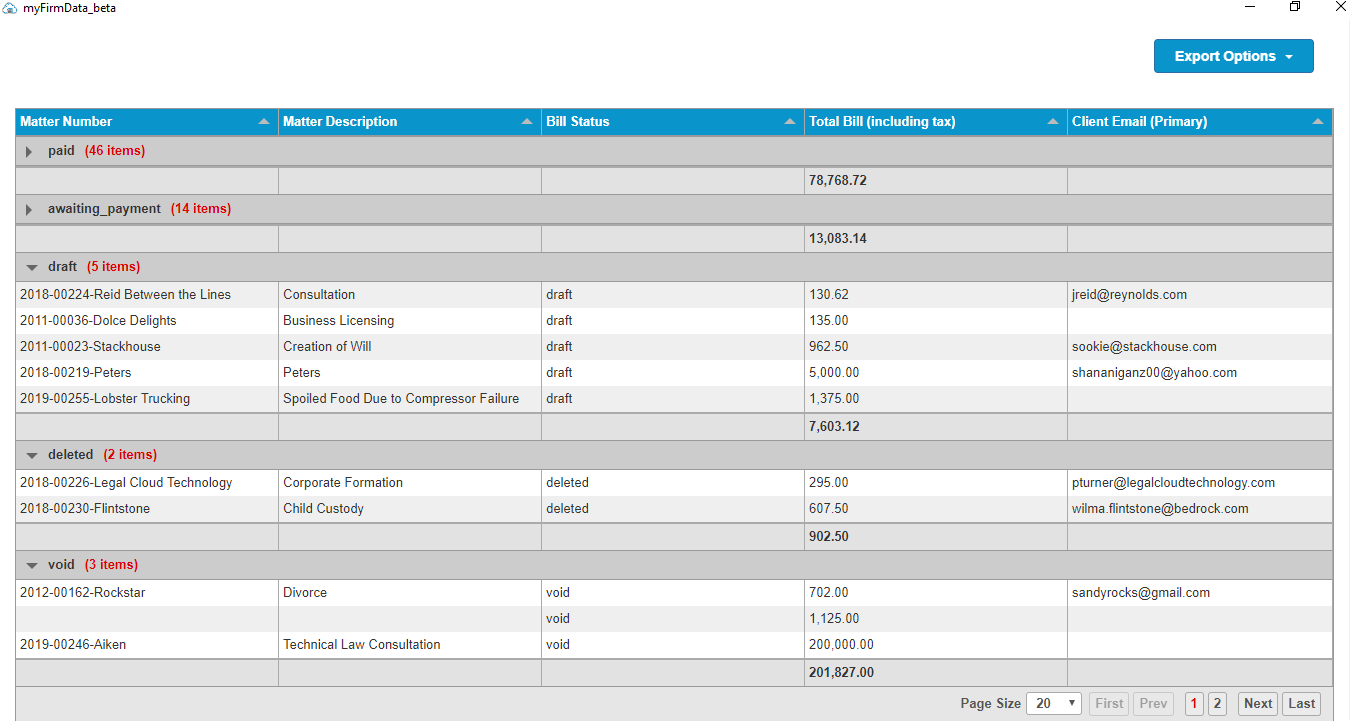
Task: Click the Matter Description header label
Action: [340, 122]
